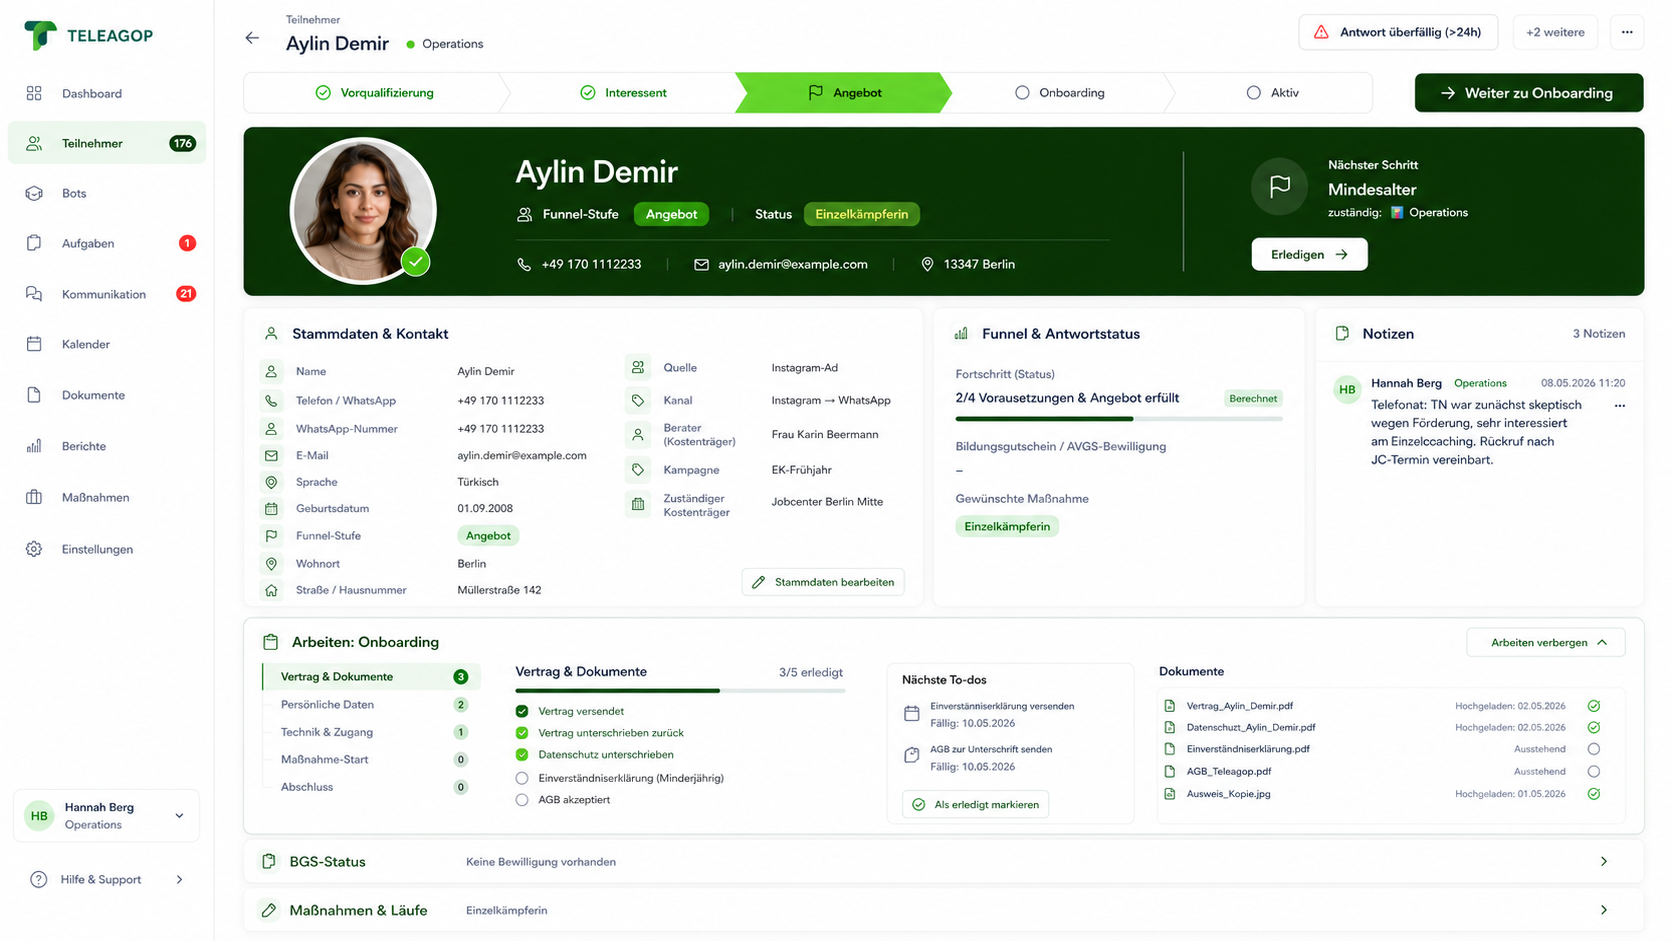Click the Funnel & Antwortstatus chart icon
The height and width of the screenshot is (941, 1672).
click(x=961, y=333)
